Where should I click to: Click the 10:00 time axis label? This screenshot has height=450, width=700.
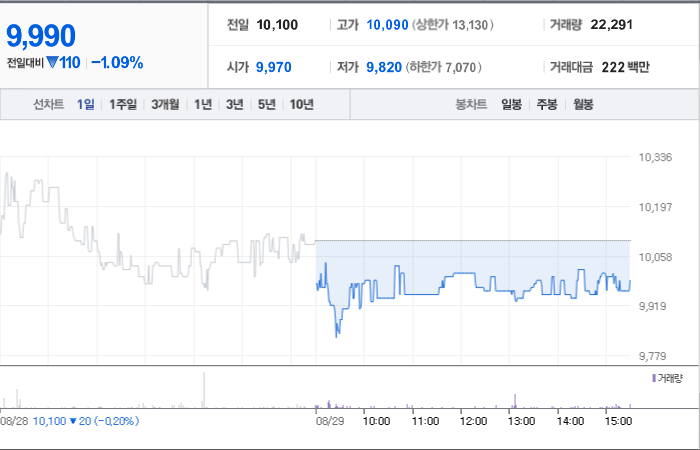376,421
